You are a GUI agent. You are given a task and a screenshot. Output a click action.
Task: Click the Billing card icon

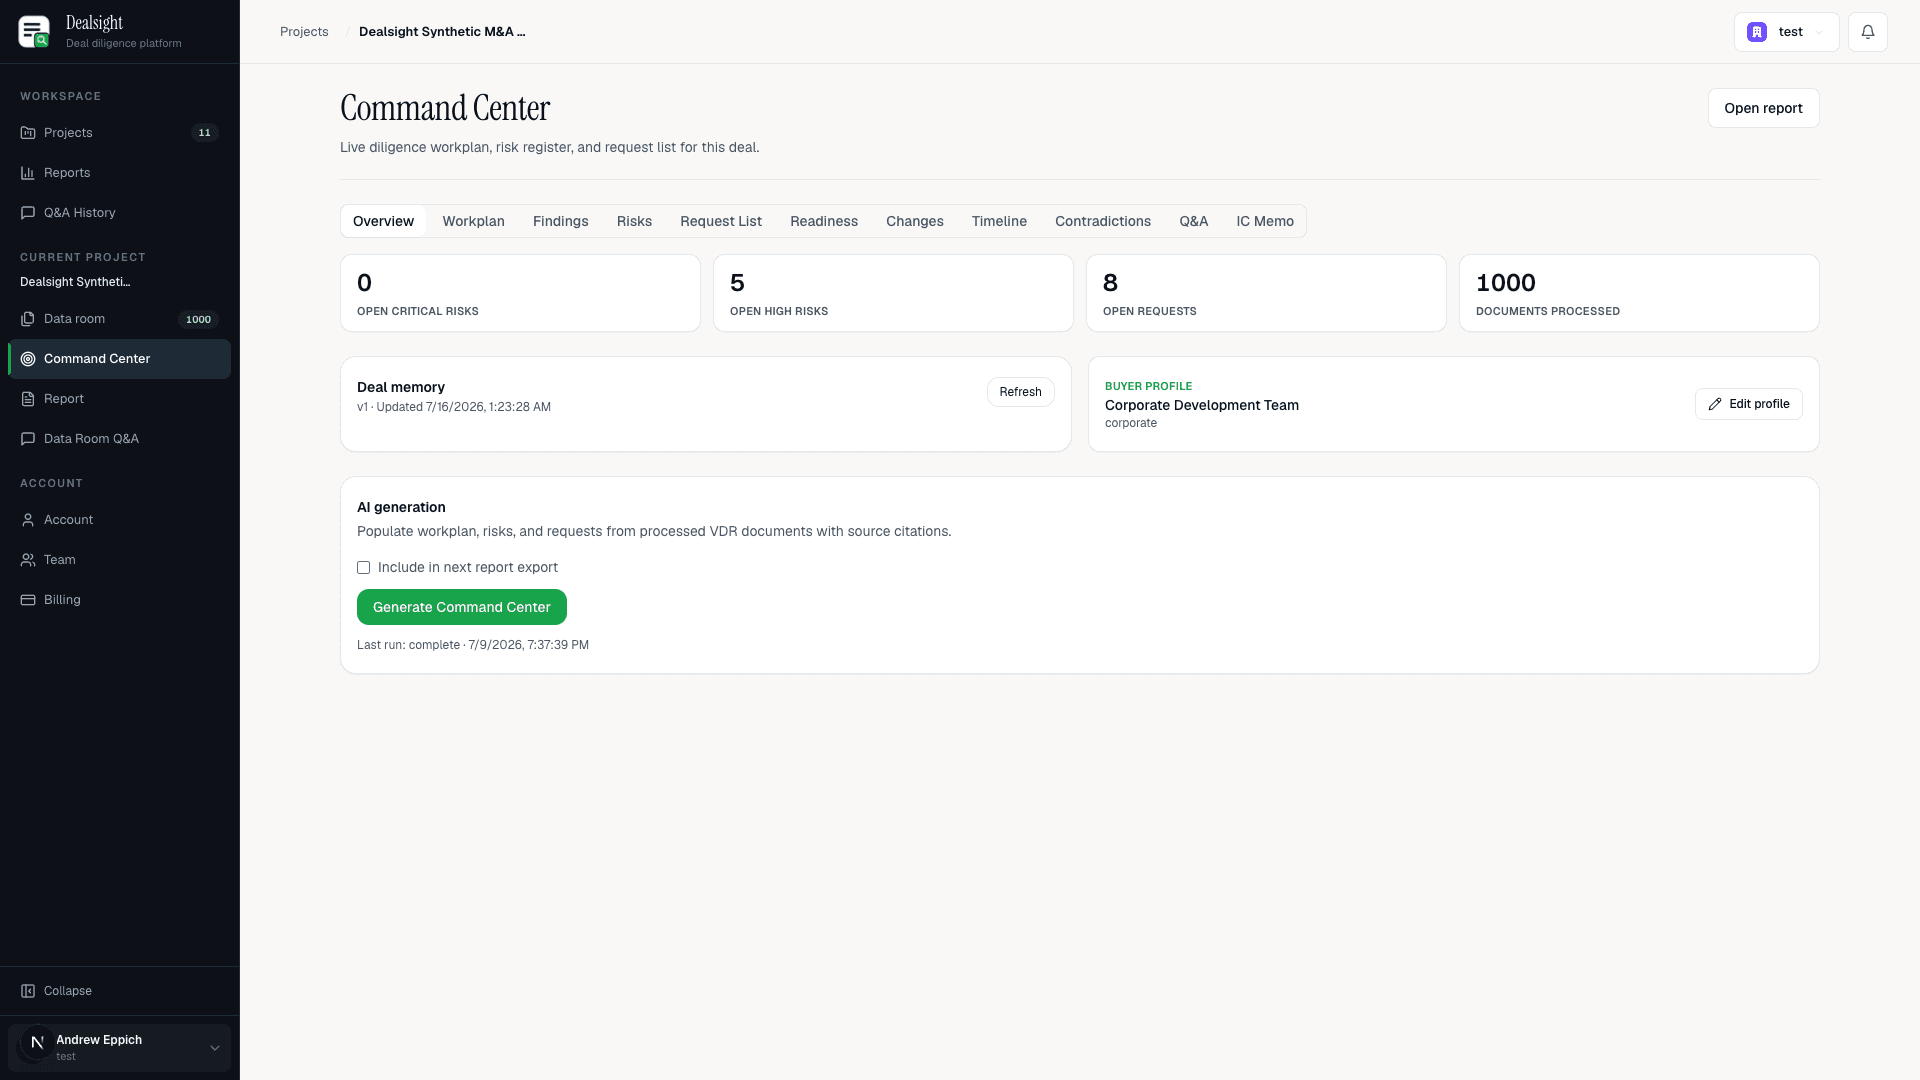28,600
